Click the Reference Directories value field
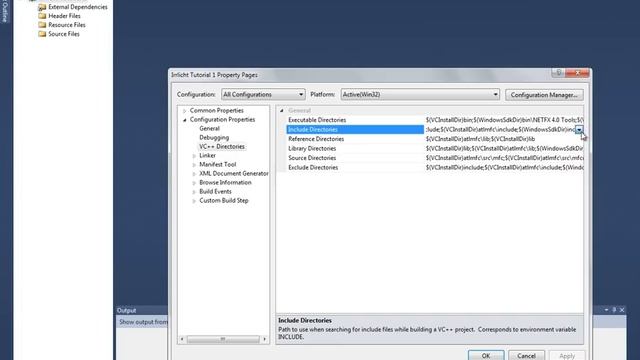Image resolution: width=640 pixels, height=360 pixels. click(x=504, y=139)
